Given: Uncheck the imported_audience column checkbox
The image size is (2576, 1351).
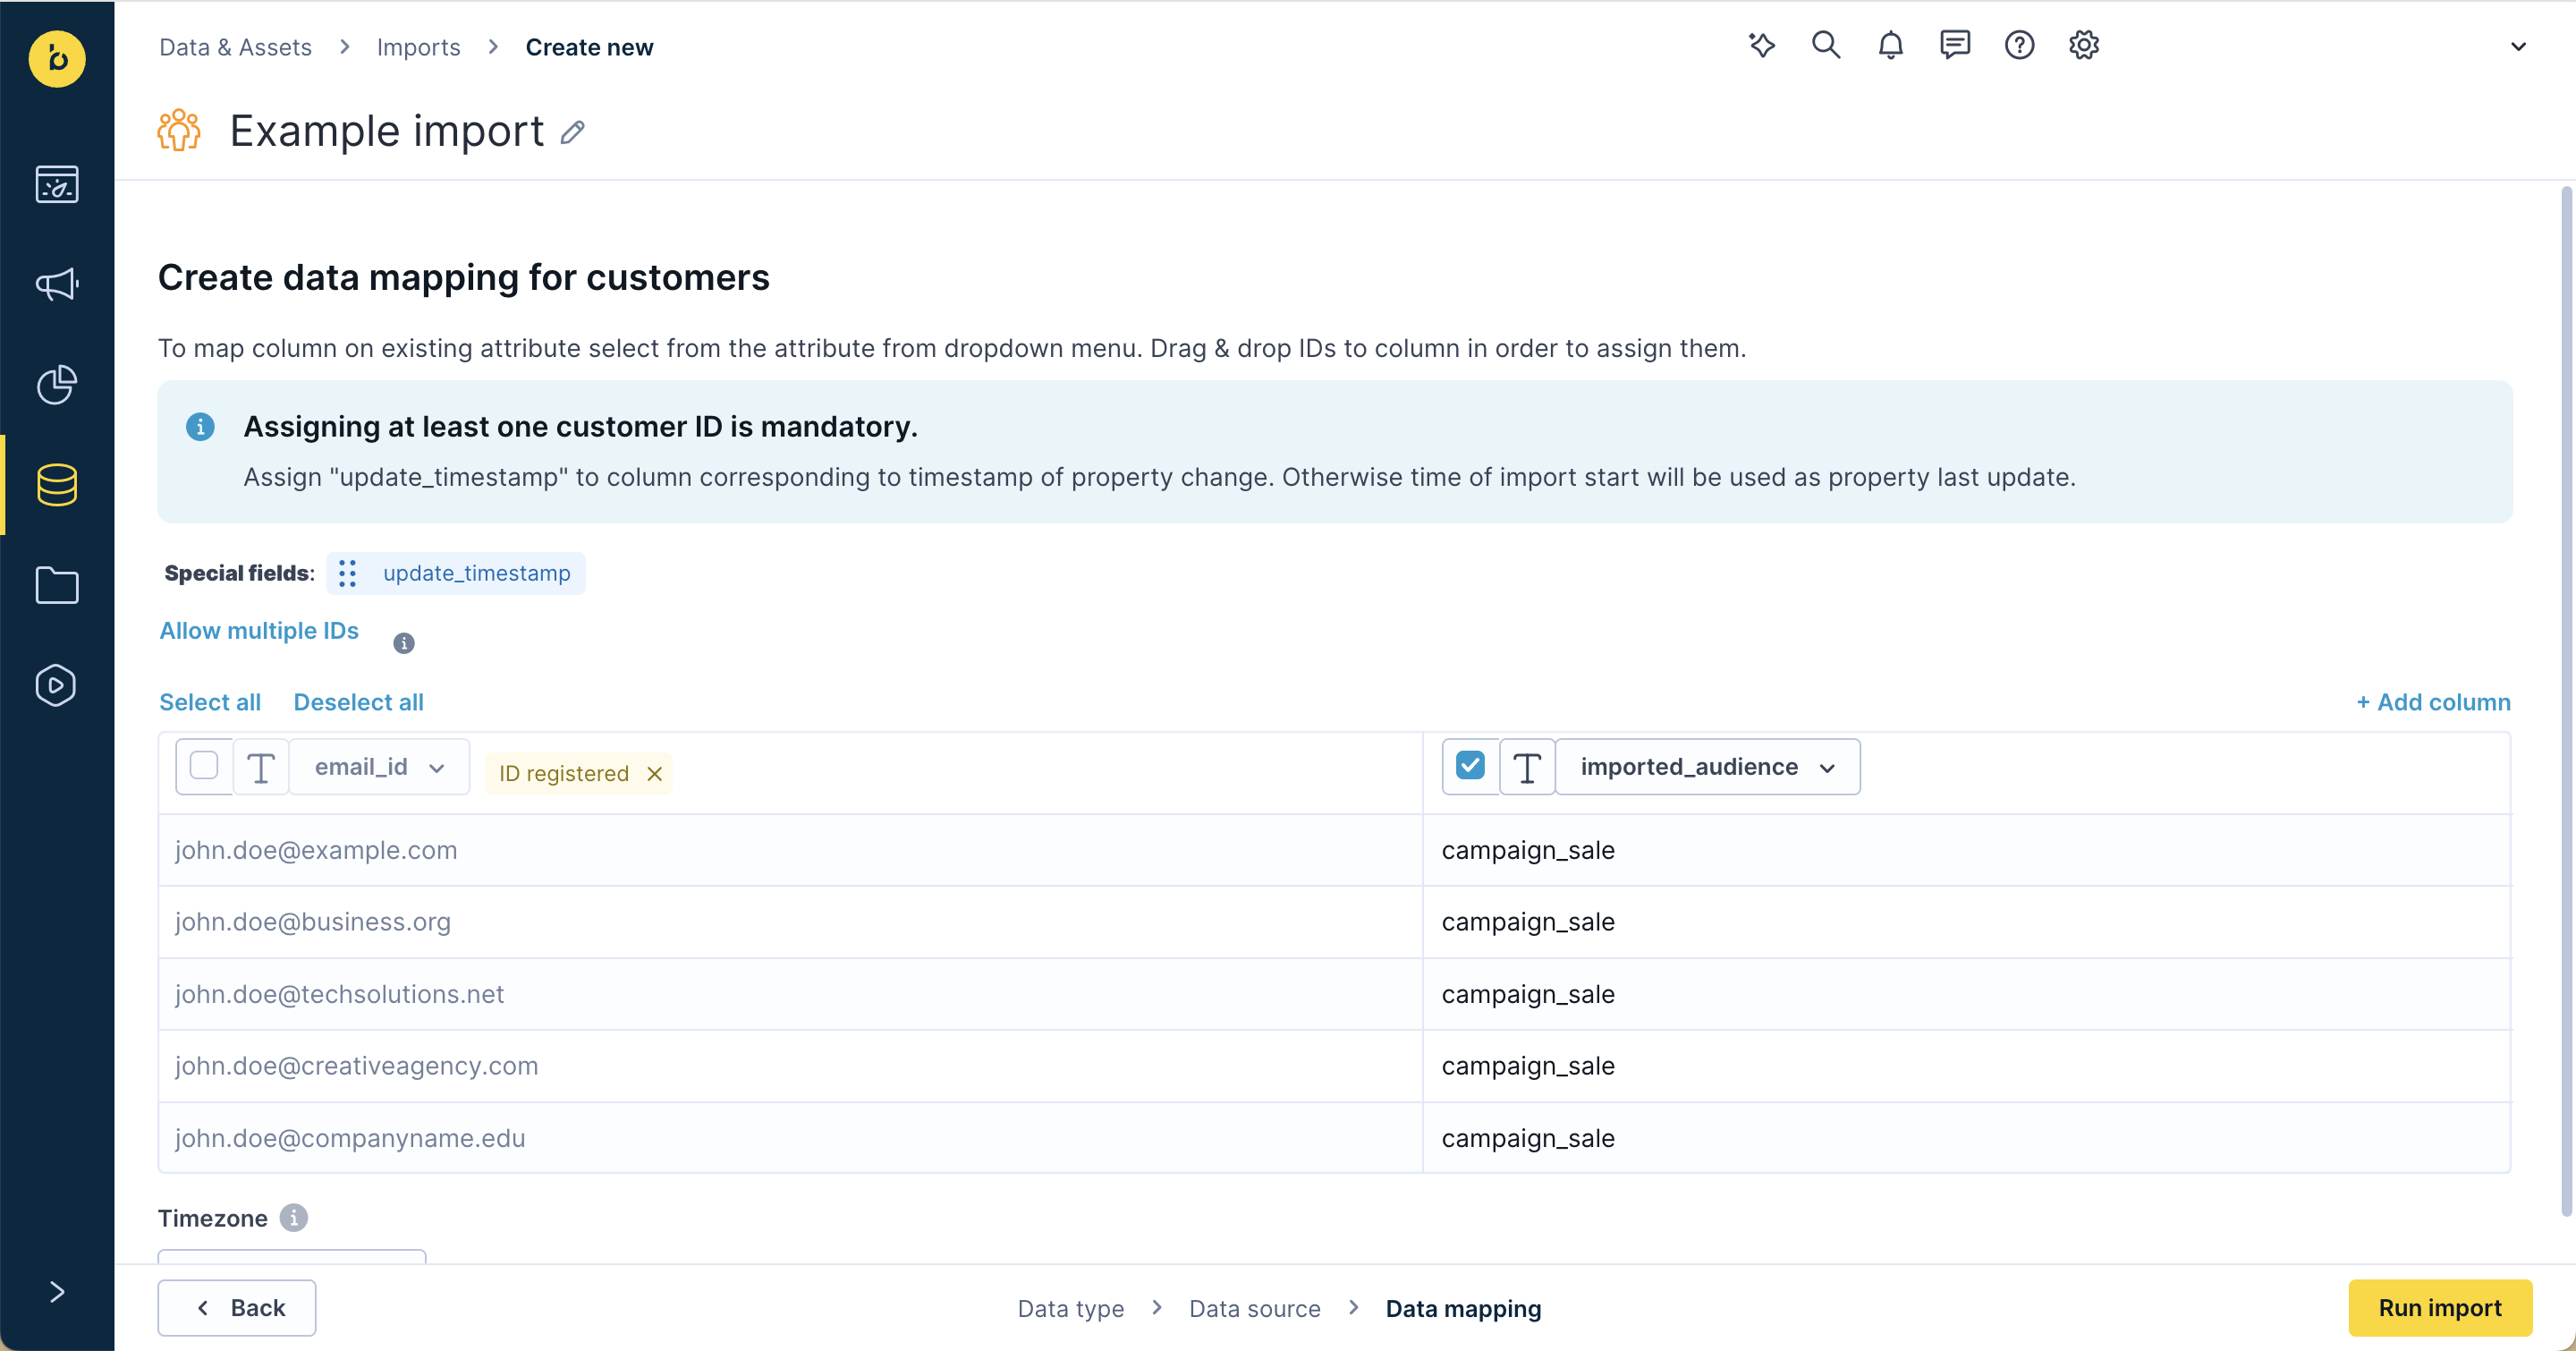Looking at the screenshot, I should tap(1470, 766).
